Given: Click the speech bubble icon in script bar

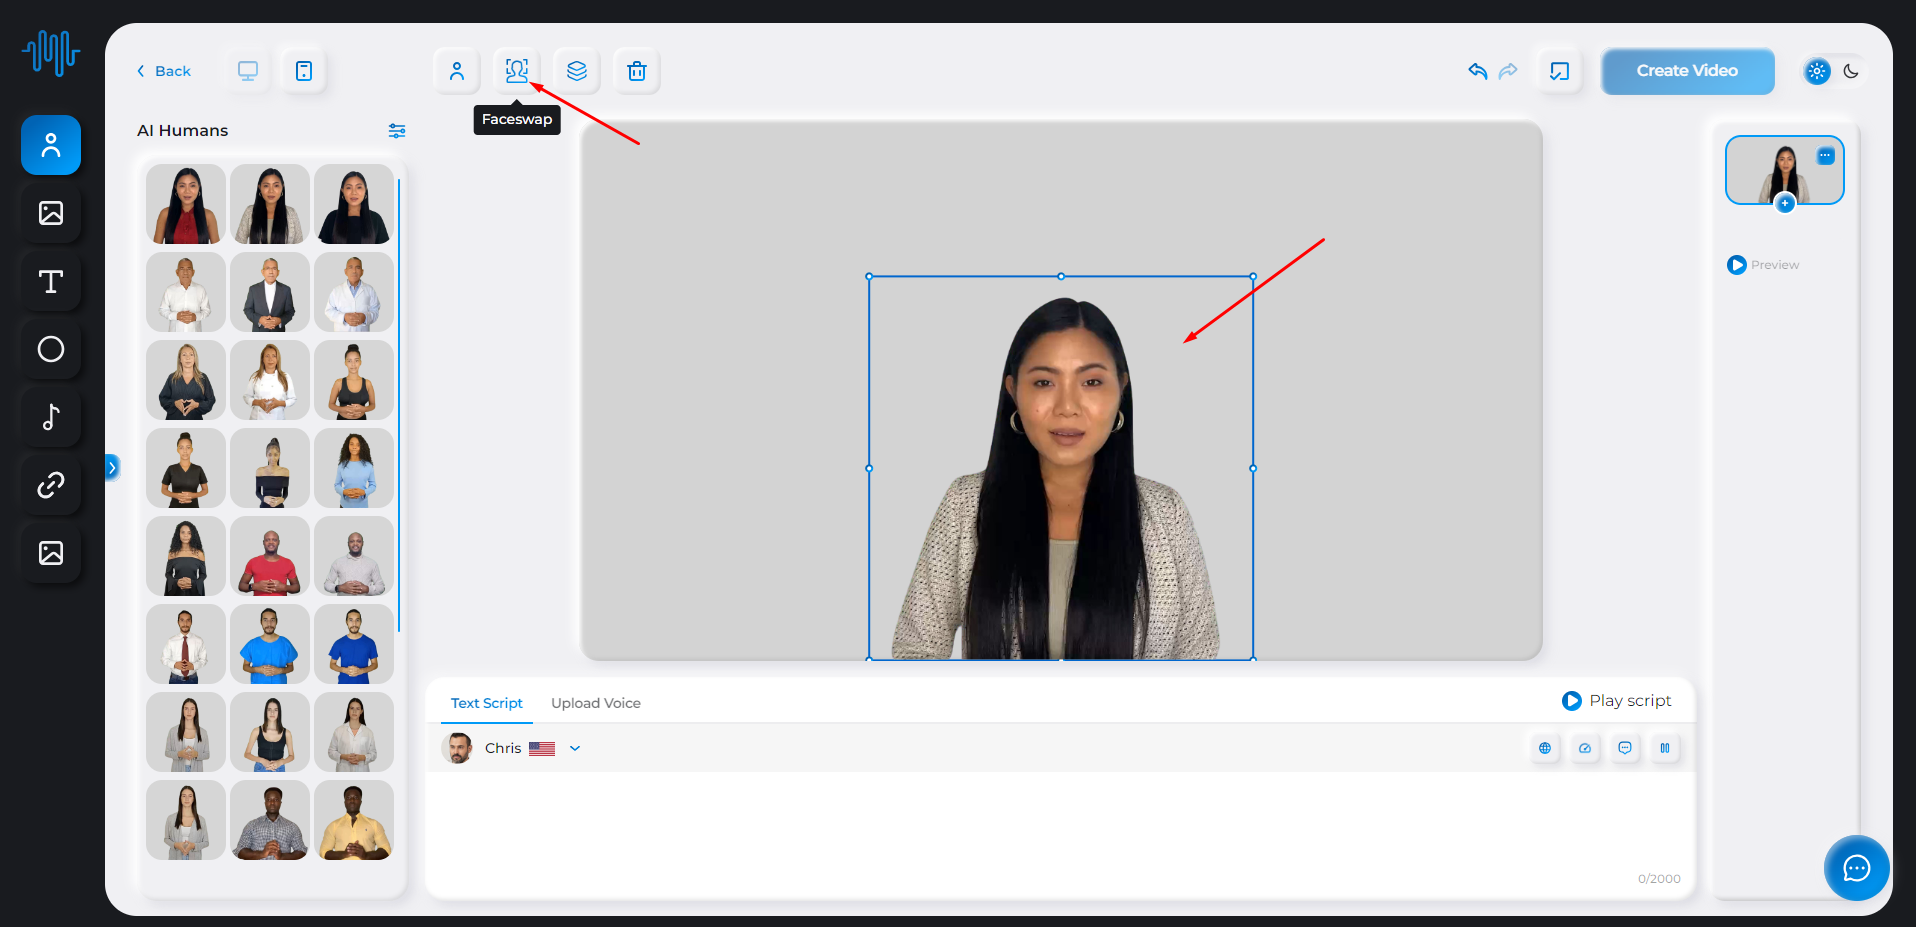Looking at the screenshot, I should click(1625, 748).
